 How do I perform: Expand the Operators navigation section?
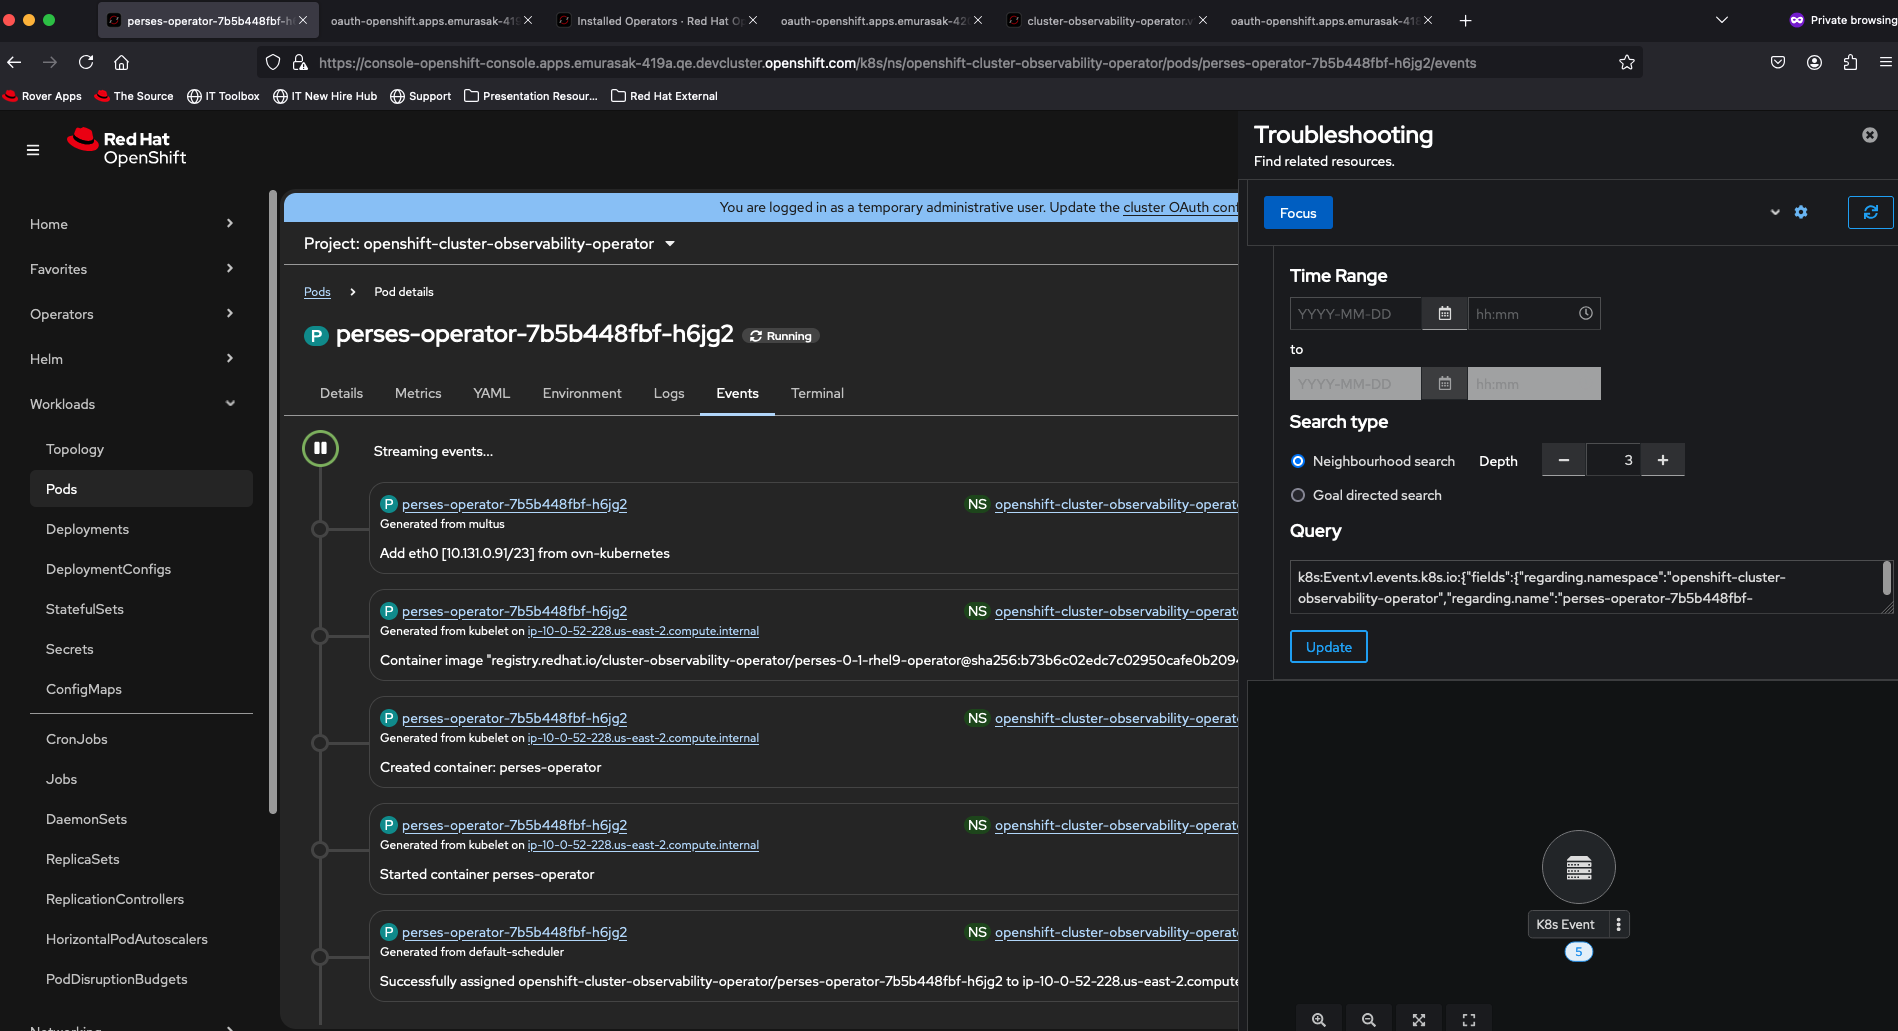pyautogui.click(x=132, y=314)
